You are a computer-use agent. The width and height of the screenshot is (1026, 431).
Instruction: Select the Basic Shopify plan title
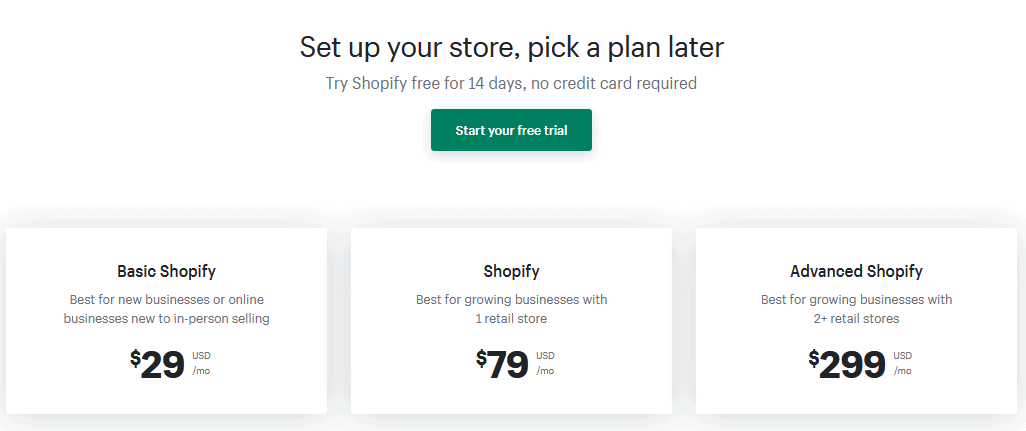click(x=166, y=271)
